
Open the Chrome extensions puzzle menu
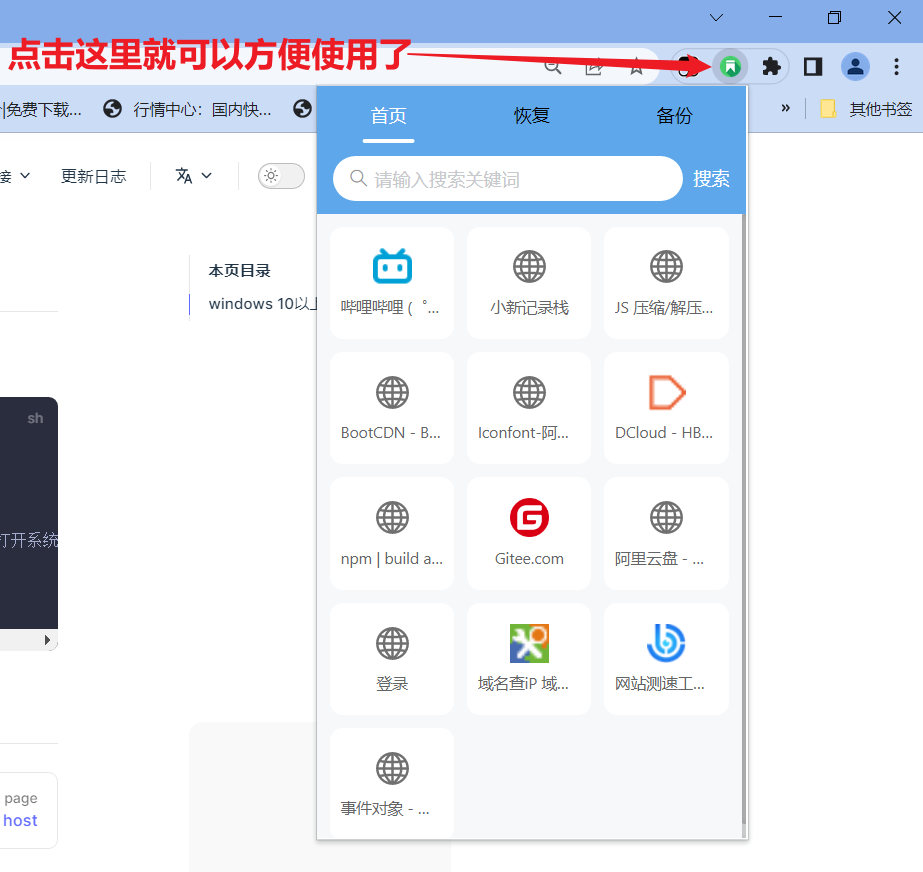(771, 67)
